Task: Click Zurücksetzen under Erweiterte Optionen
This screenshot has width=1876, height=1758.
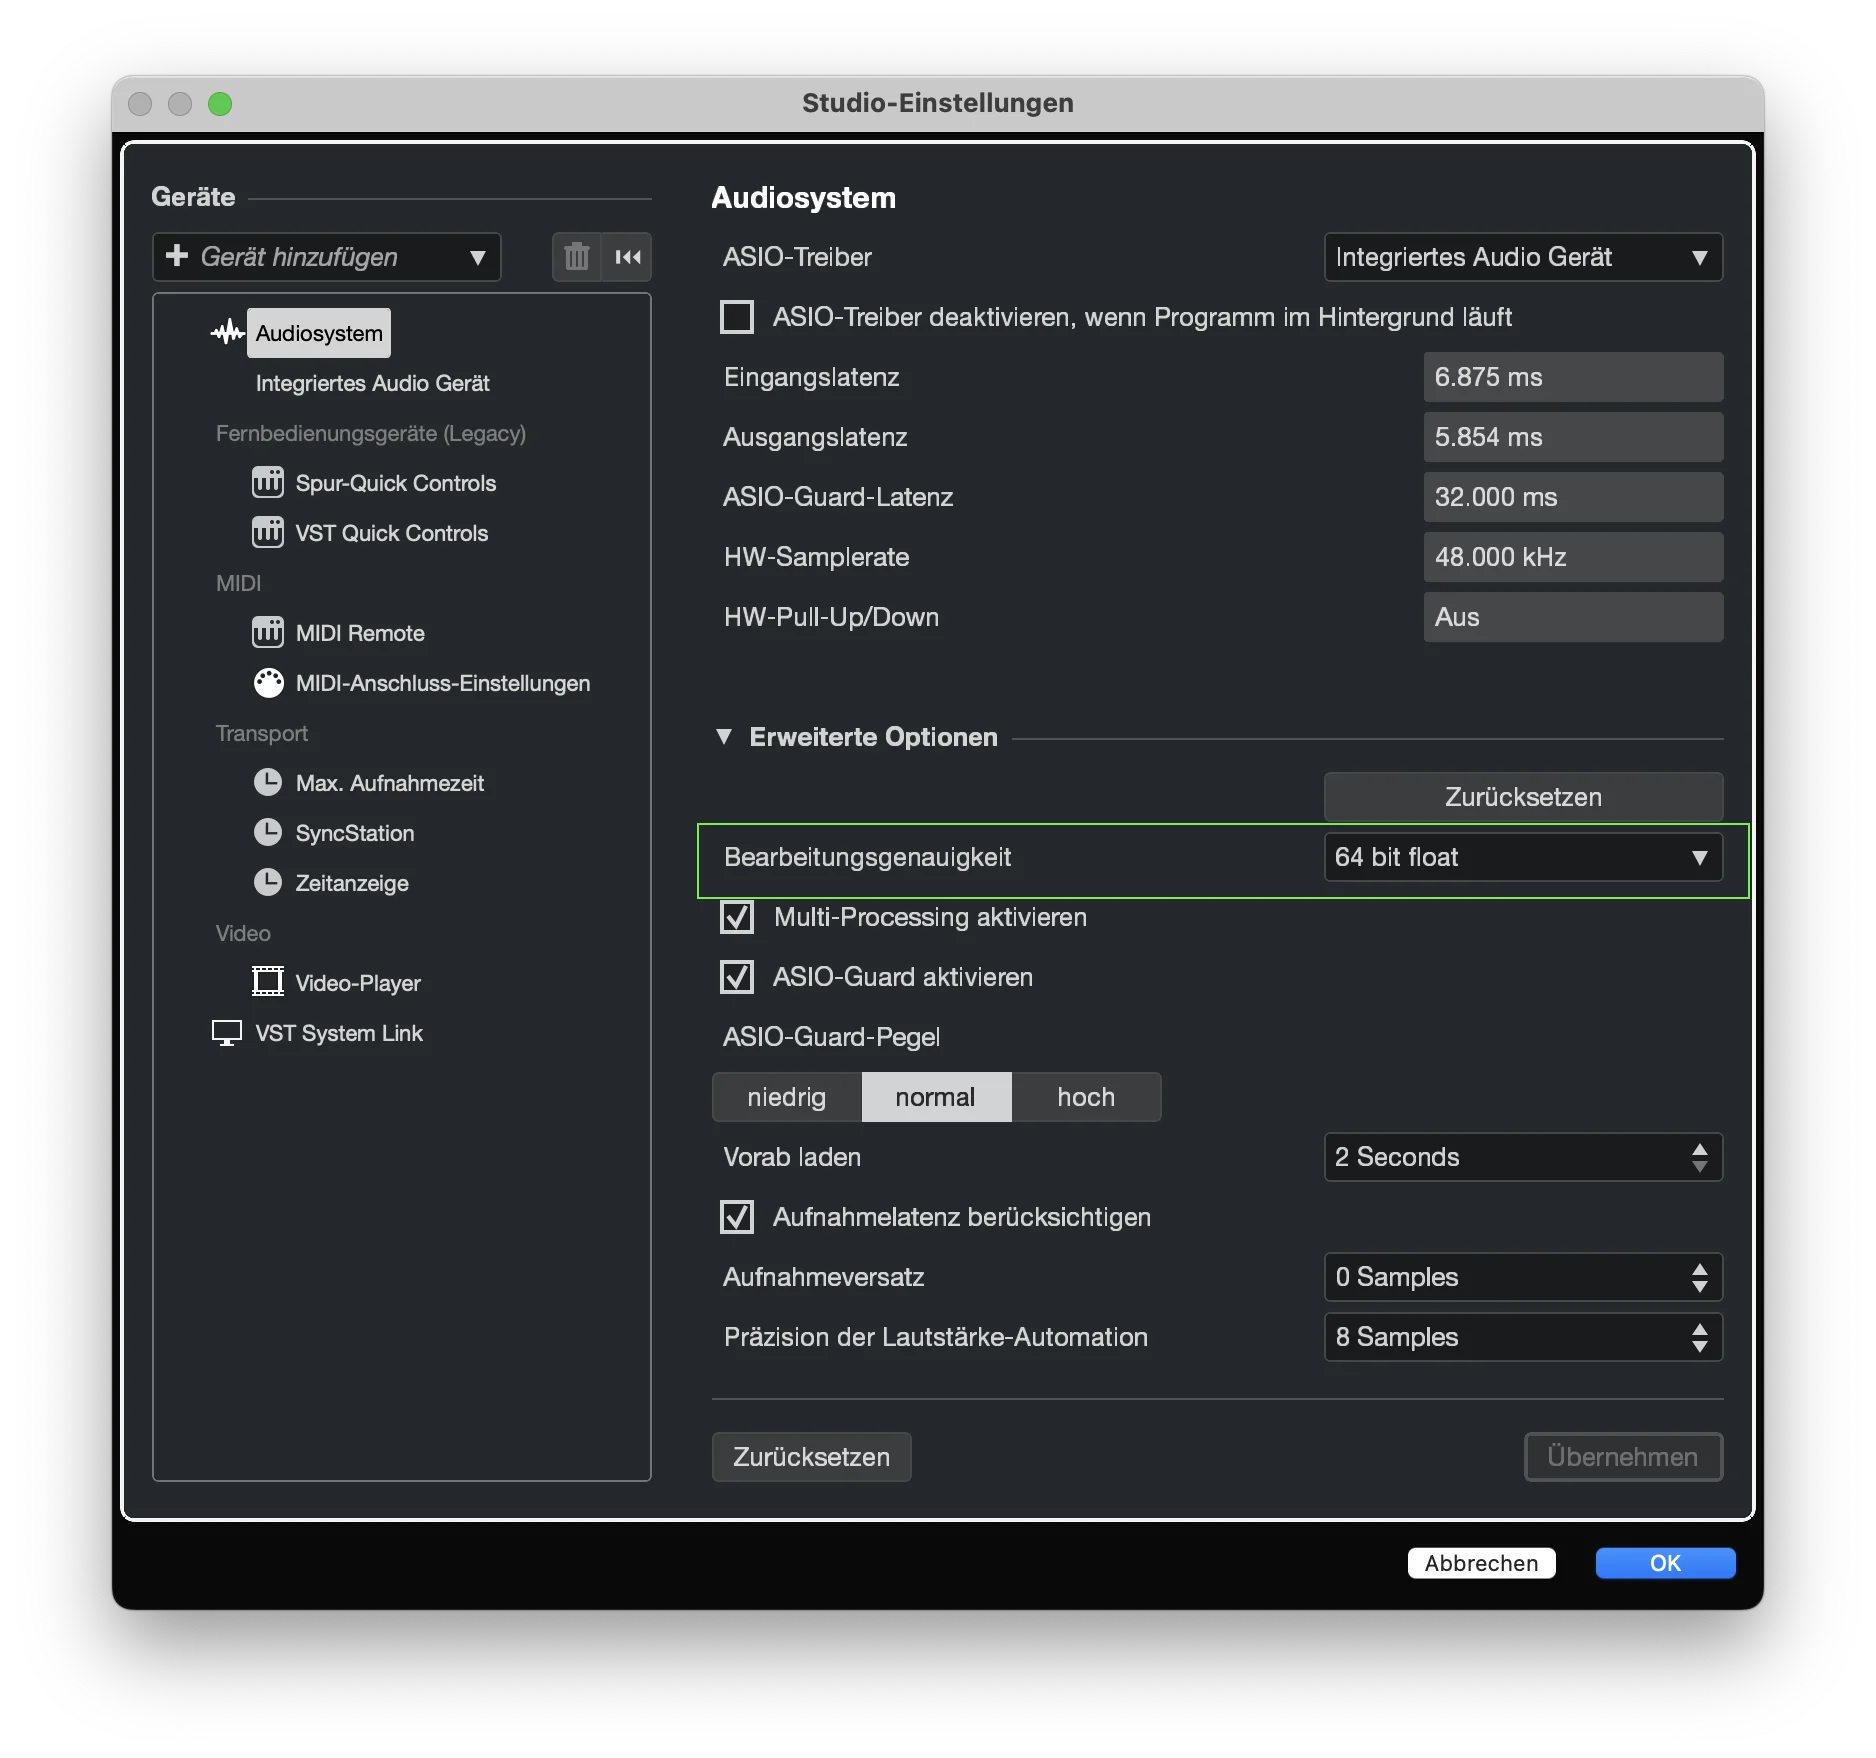Action: point(1523,797)
